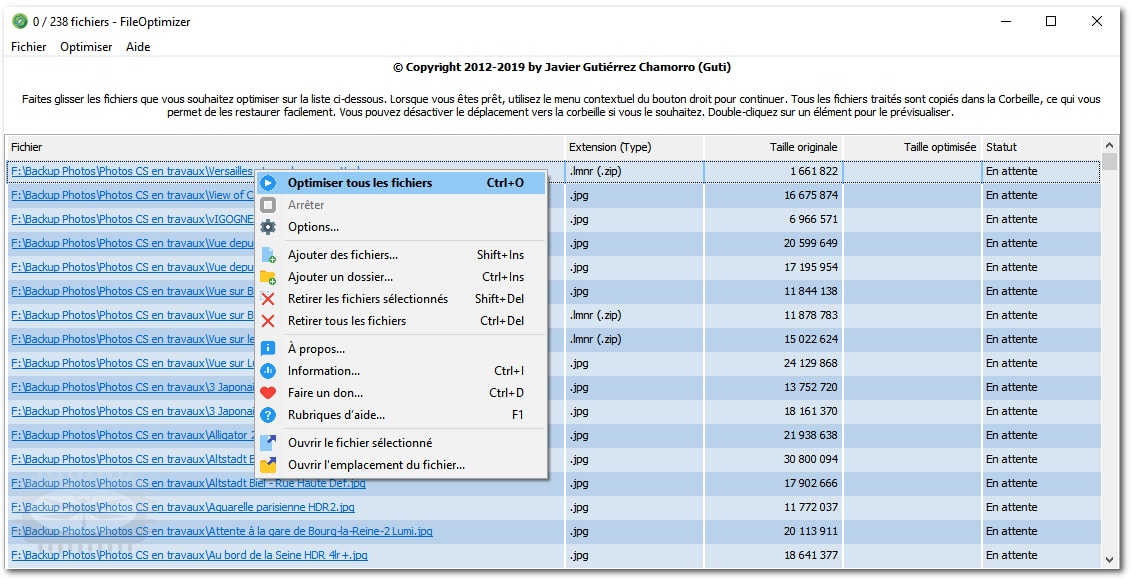Click the vertical scrollbar thumb

(x=1109, y=161)
